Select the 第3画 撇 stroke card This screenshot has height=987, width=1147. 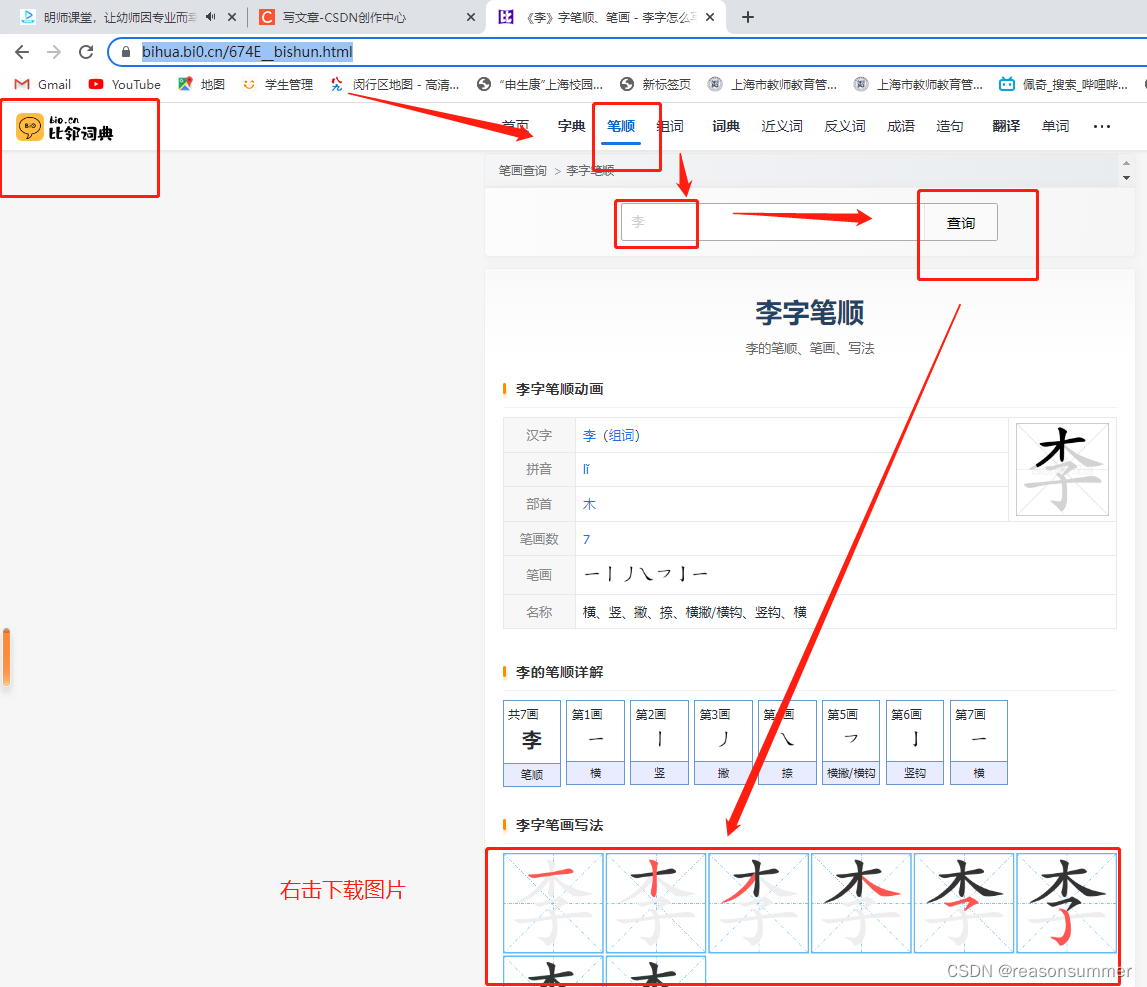(x=723, y=743)
